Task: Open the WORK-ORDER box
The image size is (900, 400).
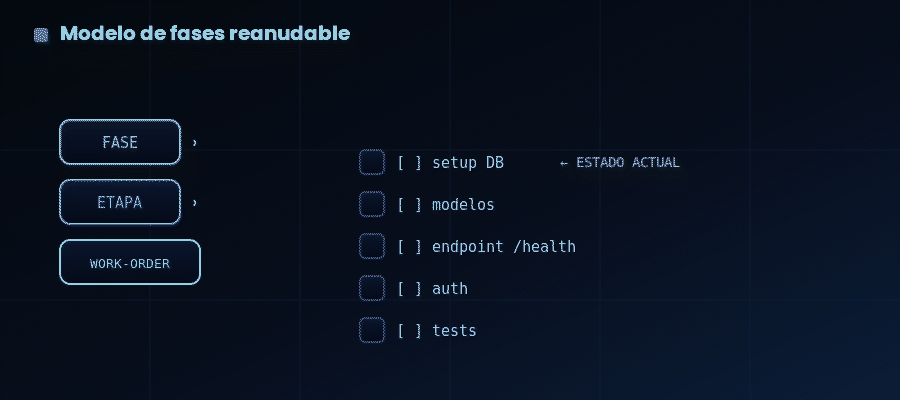Action: [x=130, y=262]
